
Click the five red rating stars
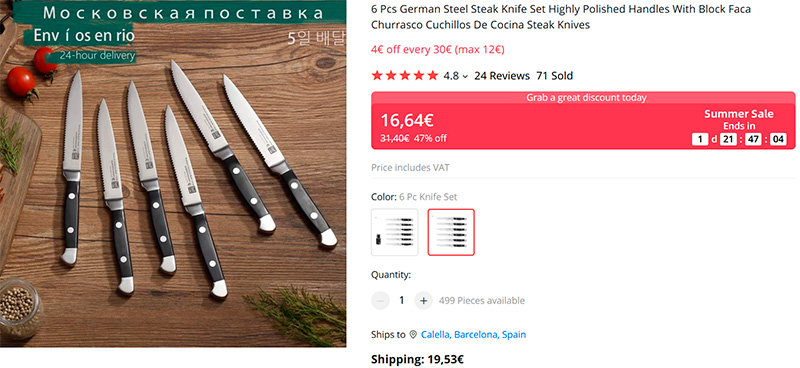(x=405, y=76)
